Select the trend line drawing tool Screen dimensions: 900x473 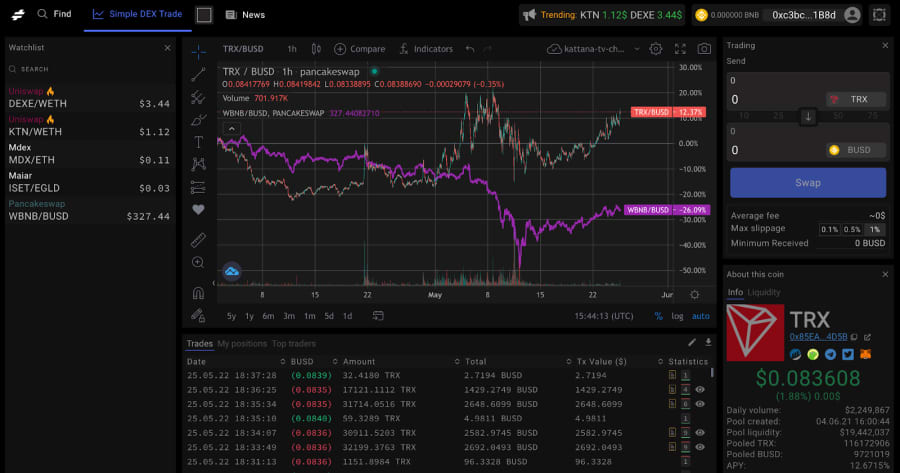pos(198,75)
